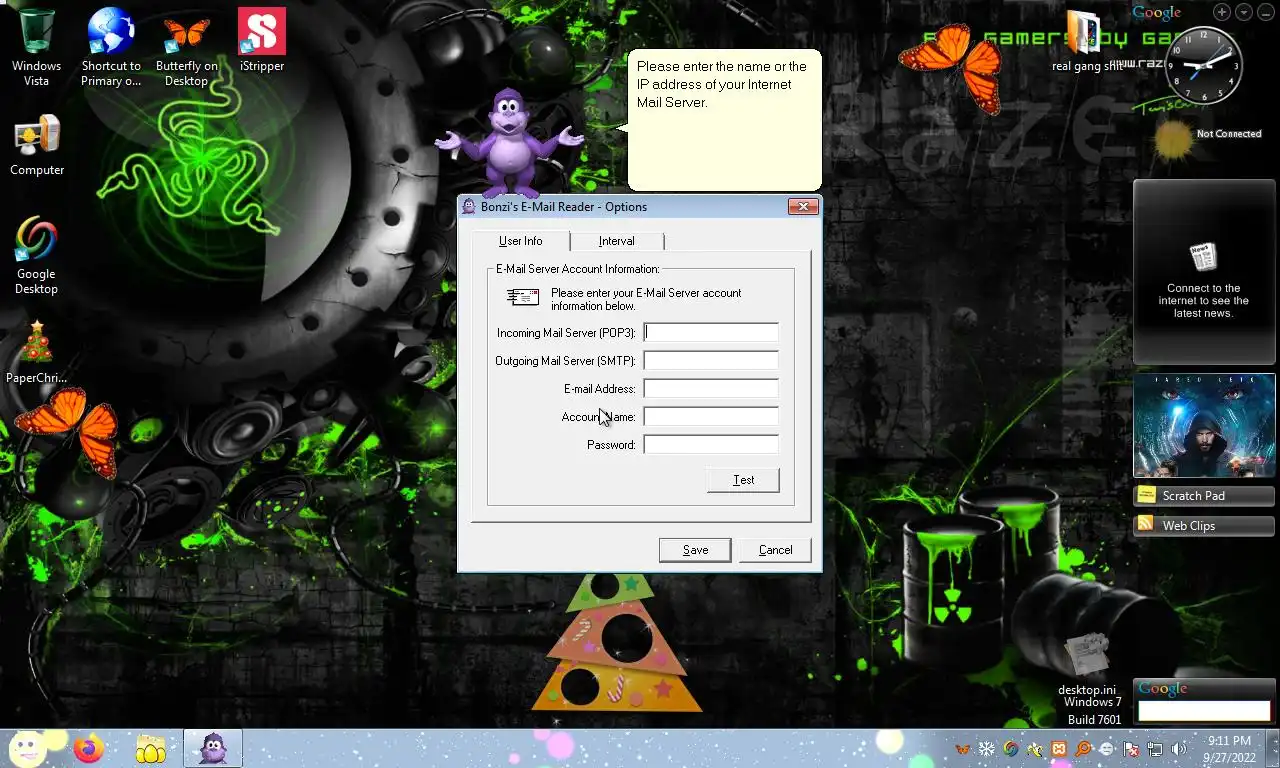
Task: Click the Action Center flag tray icon
Action: (1132, 749)
